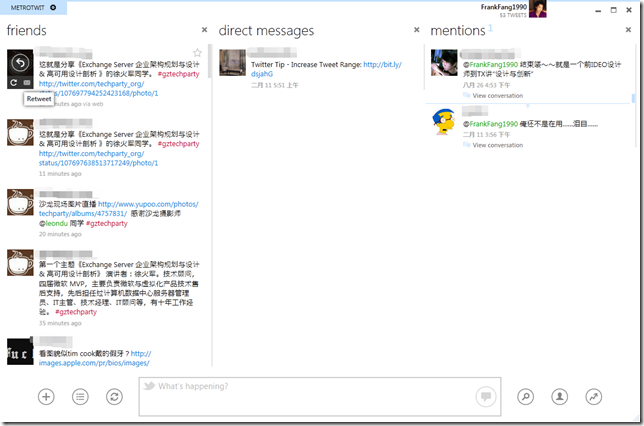Open twitter.com status link in 11 minutes ago tweet

(99, 158)
